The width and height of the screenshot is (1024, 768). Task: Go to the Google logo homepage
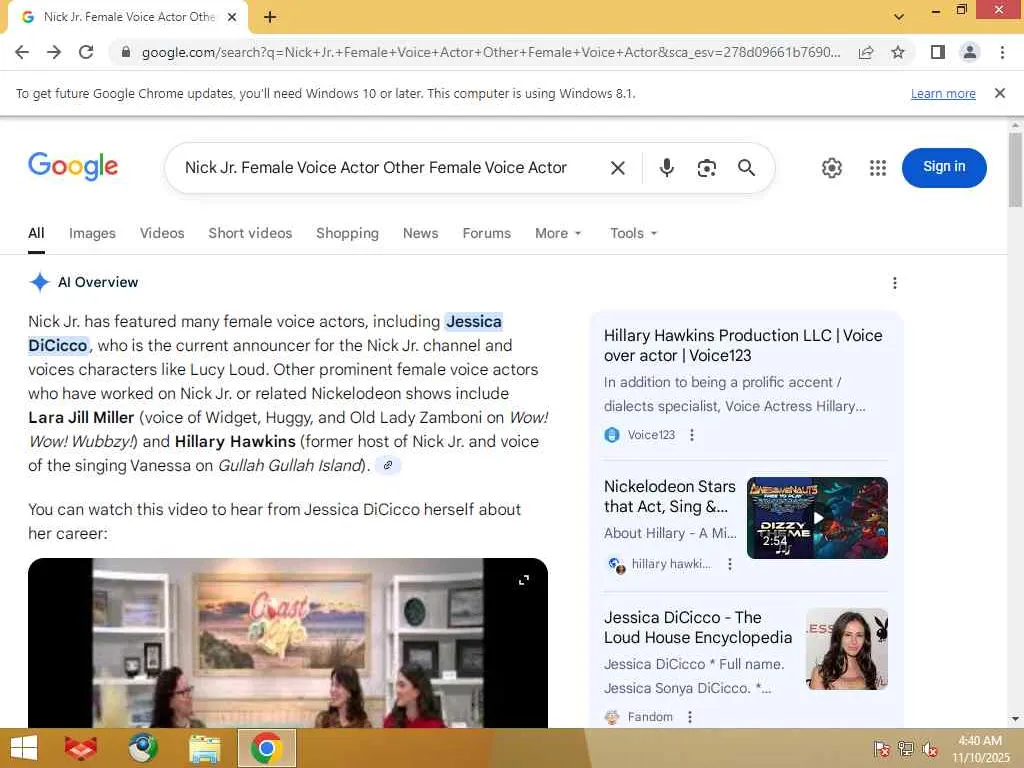click(x=73, y=167)
